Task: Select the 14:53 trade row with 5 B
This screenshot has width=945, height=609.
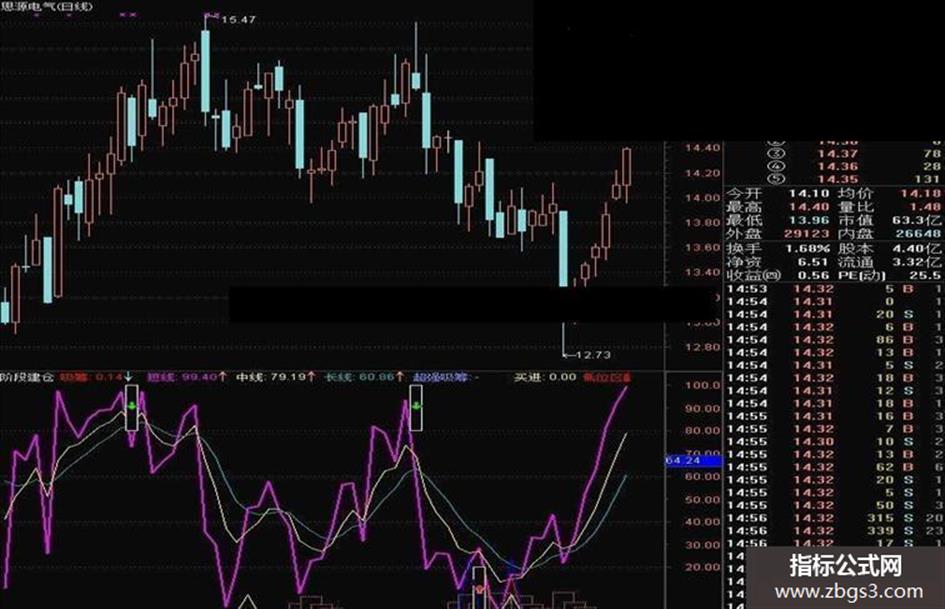Action: [834, 289]
